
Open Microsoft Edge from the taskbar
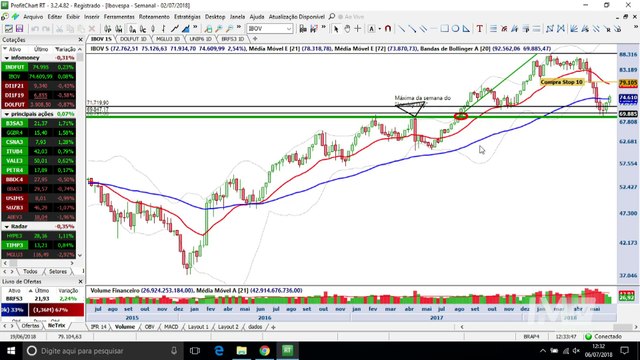[x=219, y=351]
